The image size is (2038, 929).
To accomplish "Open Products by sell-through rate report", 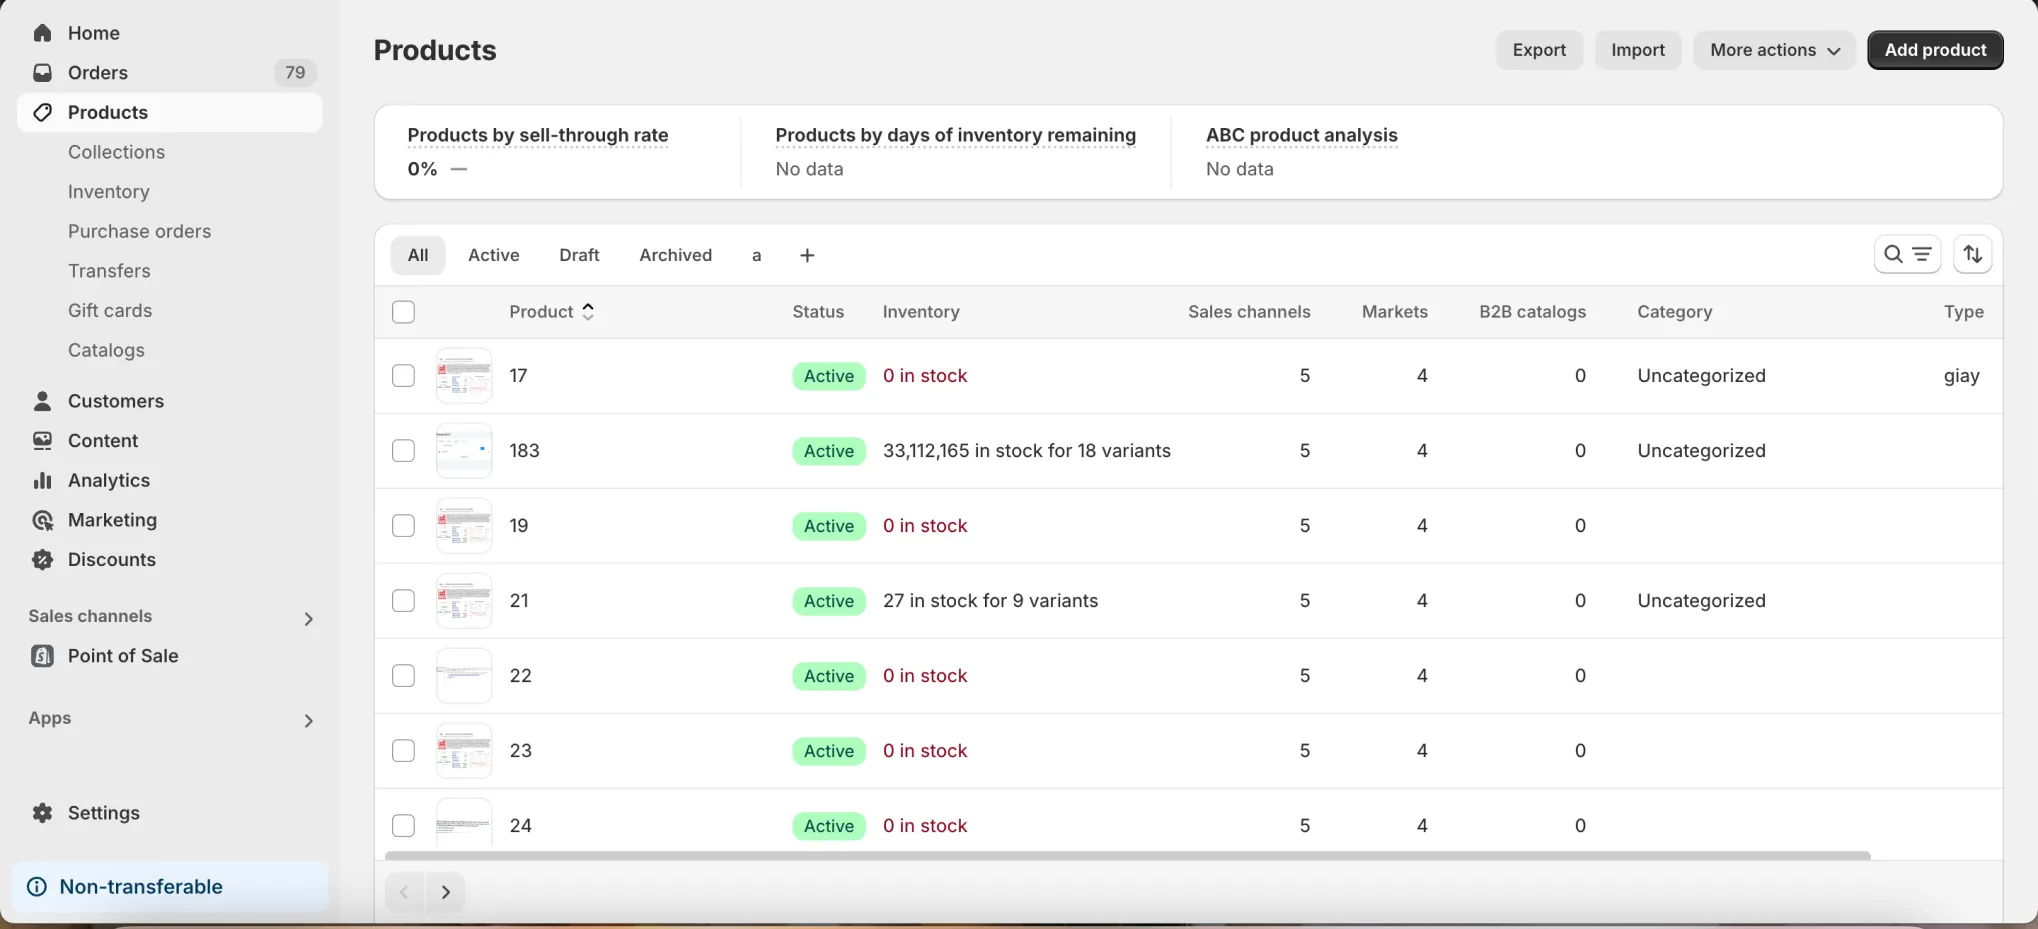I will click(x=538, y=135).
